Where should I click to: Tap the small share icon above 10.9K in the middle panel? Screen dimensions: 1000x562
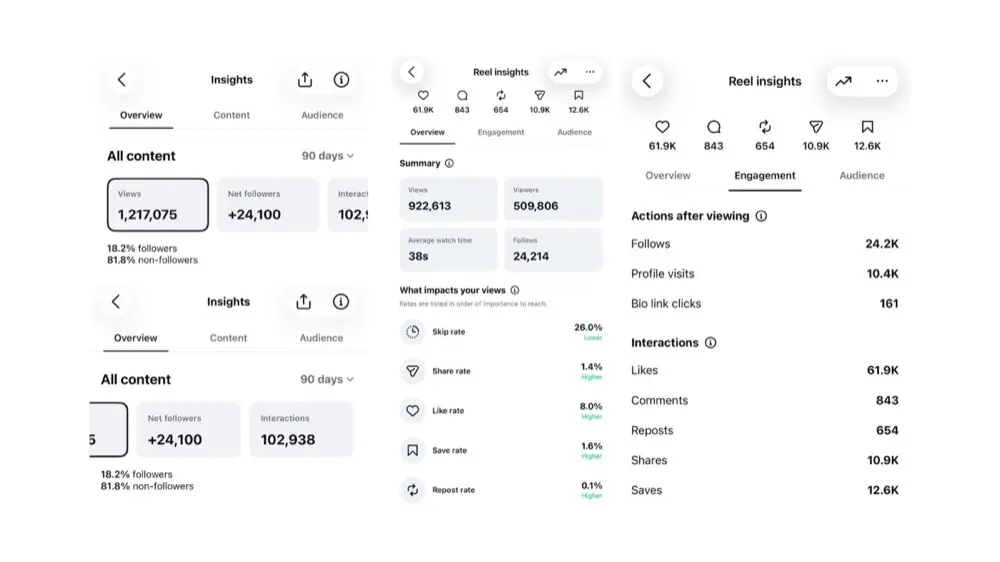coord(540,96)
